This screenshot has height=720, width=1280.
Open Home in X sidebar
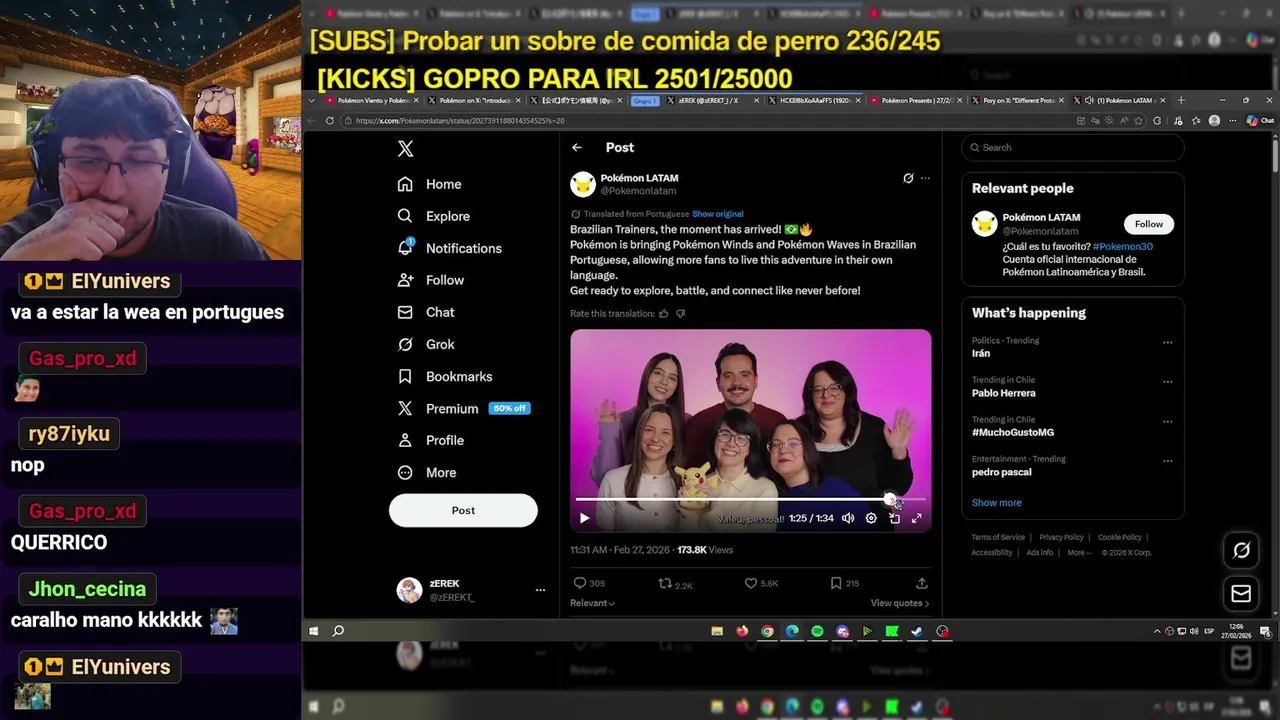tap(429, 184)
